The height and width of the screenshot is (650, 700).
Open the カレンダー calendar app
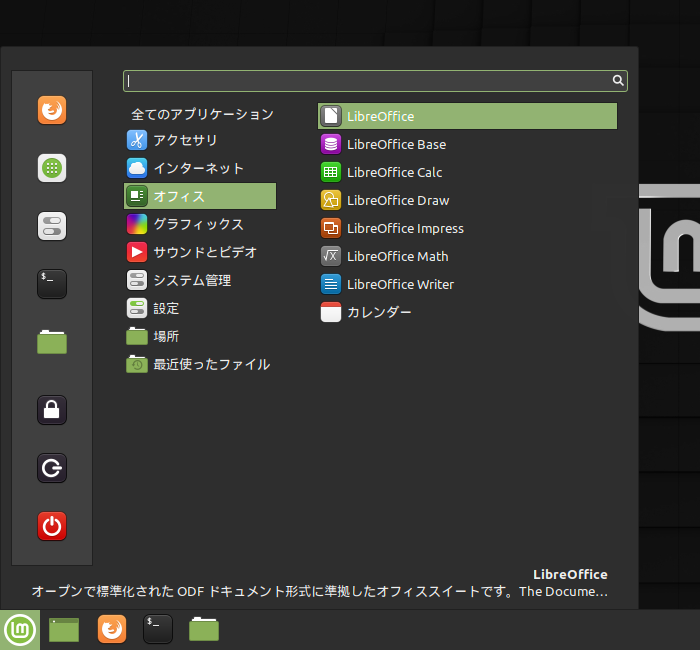467,312
